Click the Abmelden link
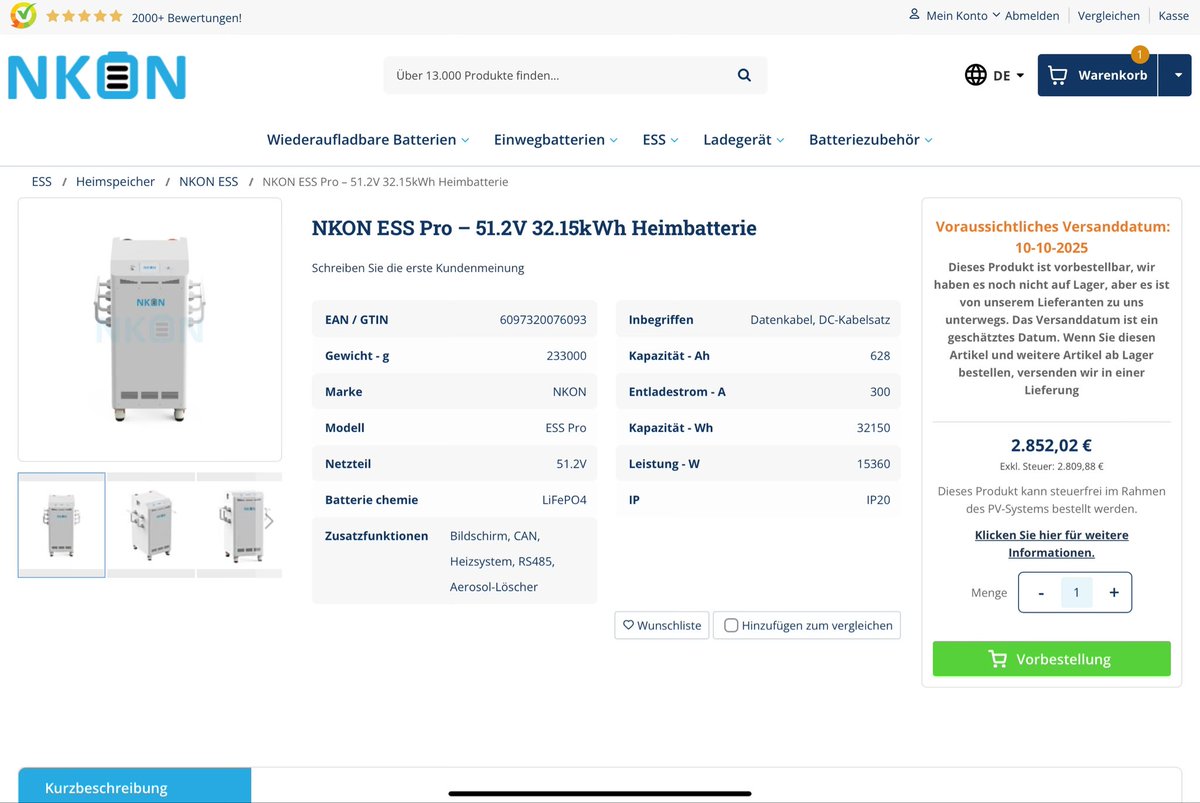This screenshot has height=803, width=1200. click(x=1032, y=16)
